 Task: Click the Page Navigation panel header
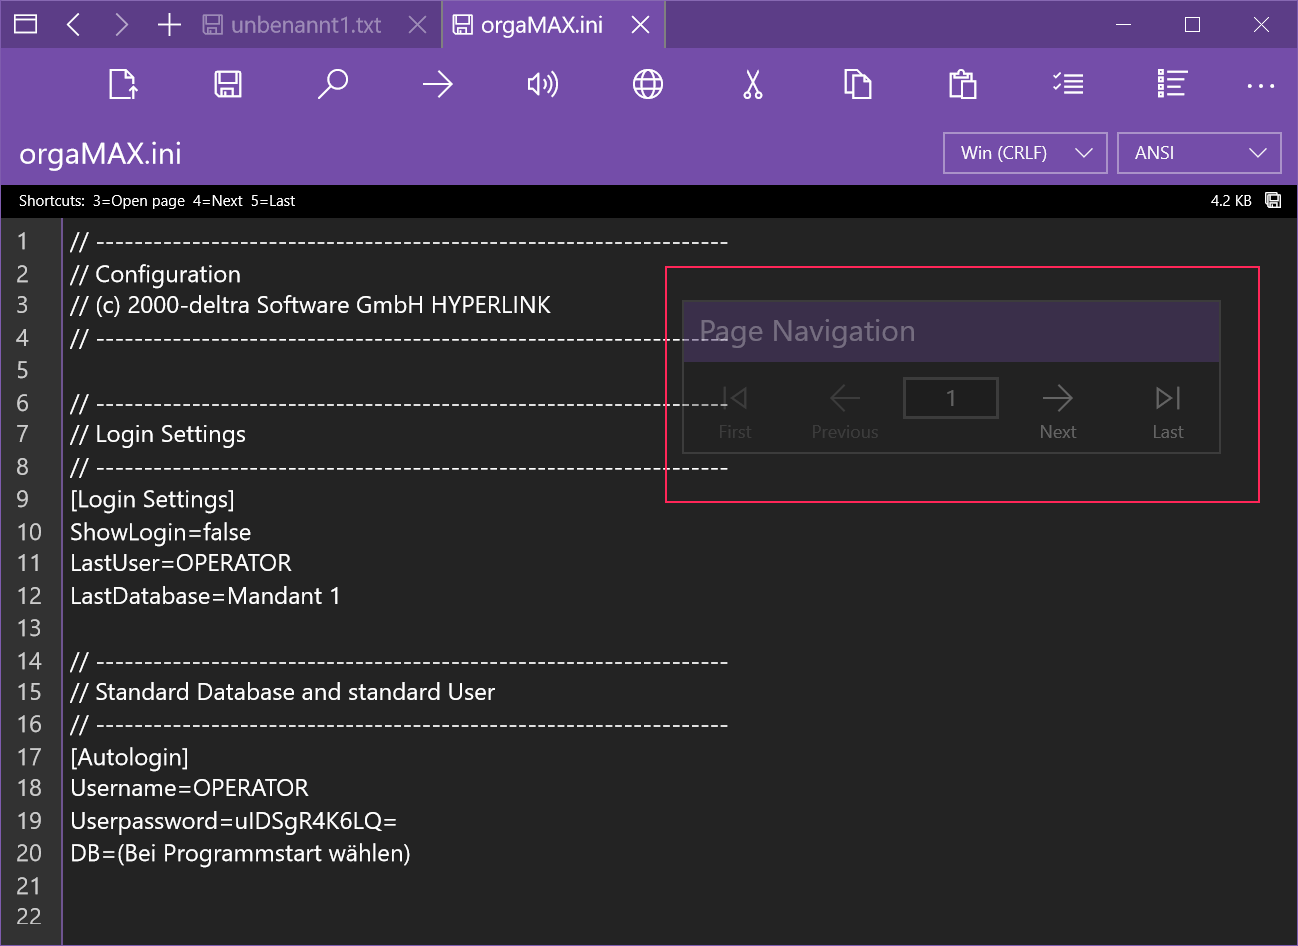951,331
